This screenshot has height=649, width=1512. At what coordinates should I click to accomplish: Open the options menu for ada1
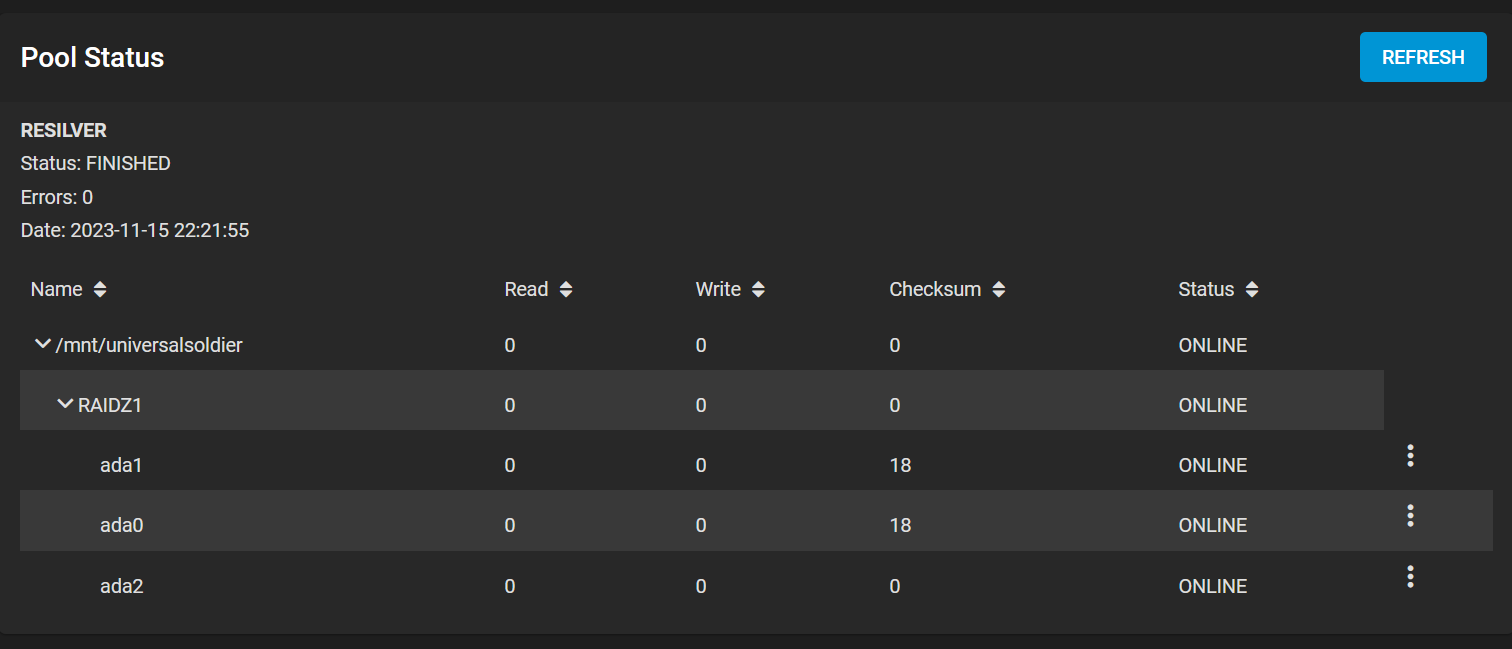click(1410, 456)
